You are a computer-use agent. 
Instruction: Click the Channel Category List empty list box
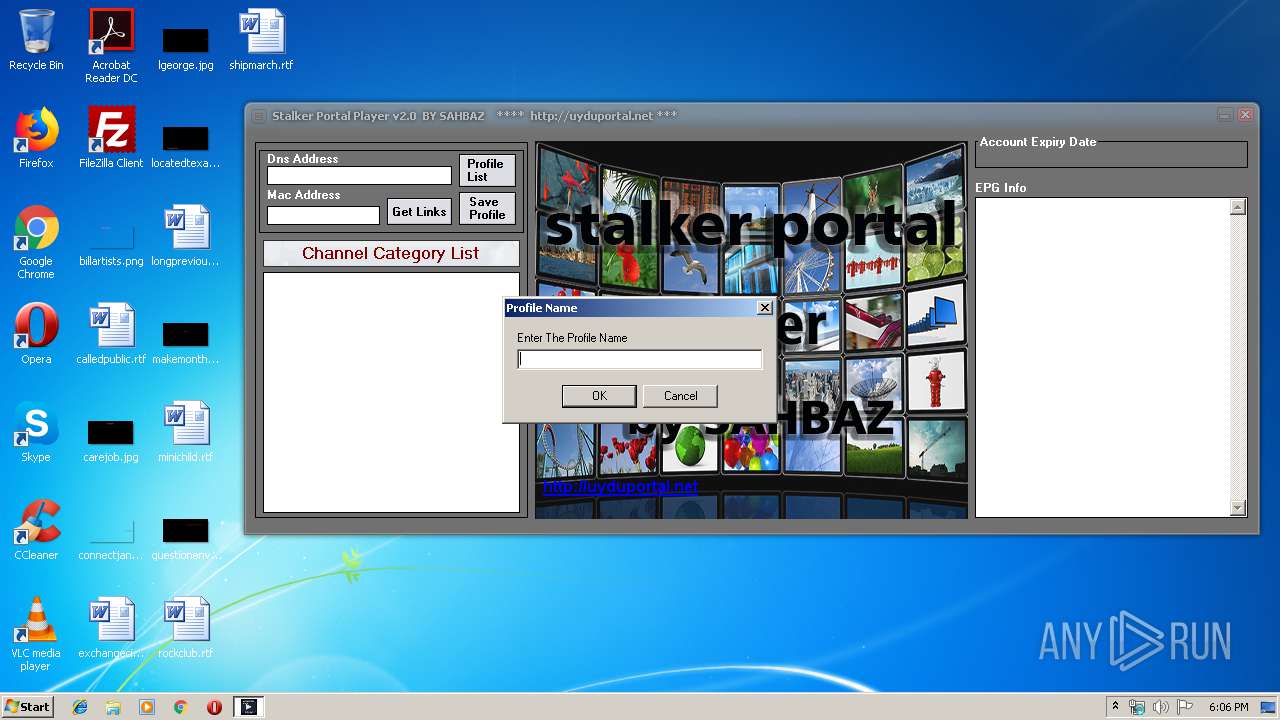pyautogui.click(x=391, y=392)
